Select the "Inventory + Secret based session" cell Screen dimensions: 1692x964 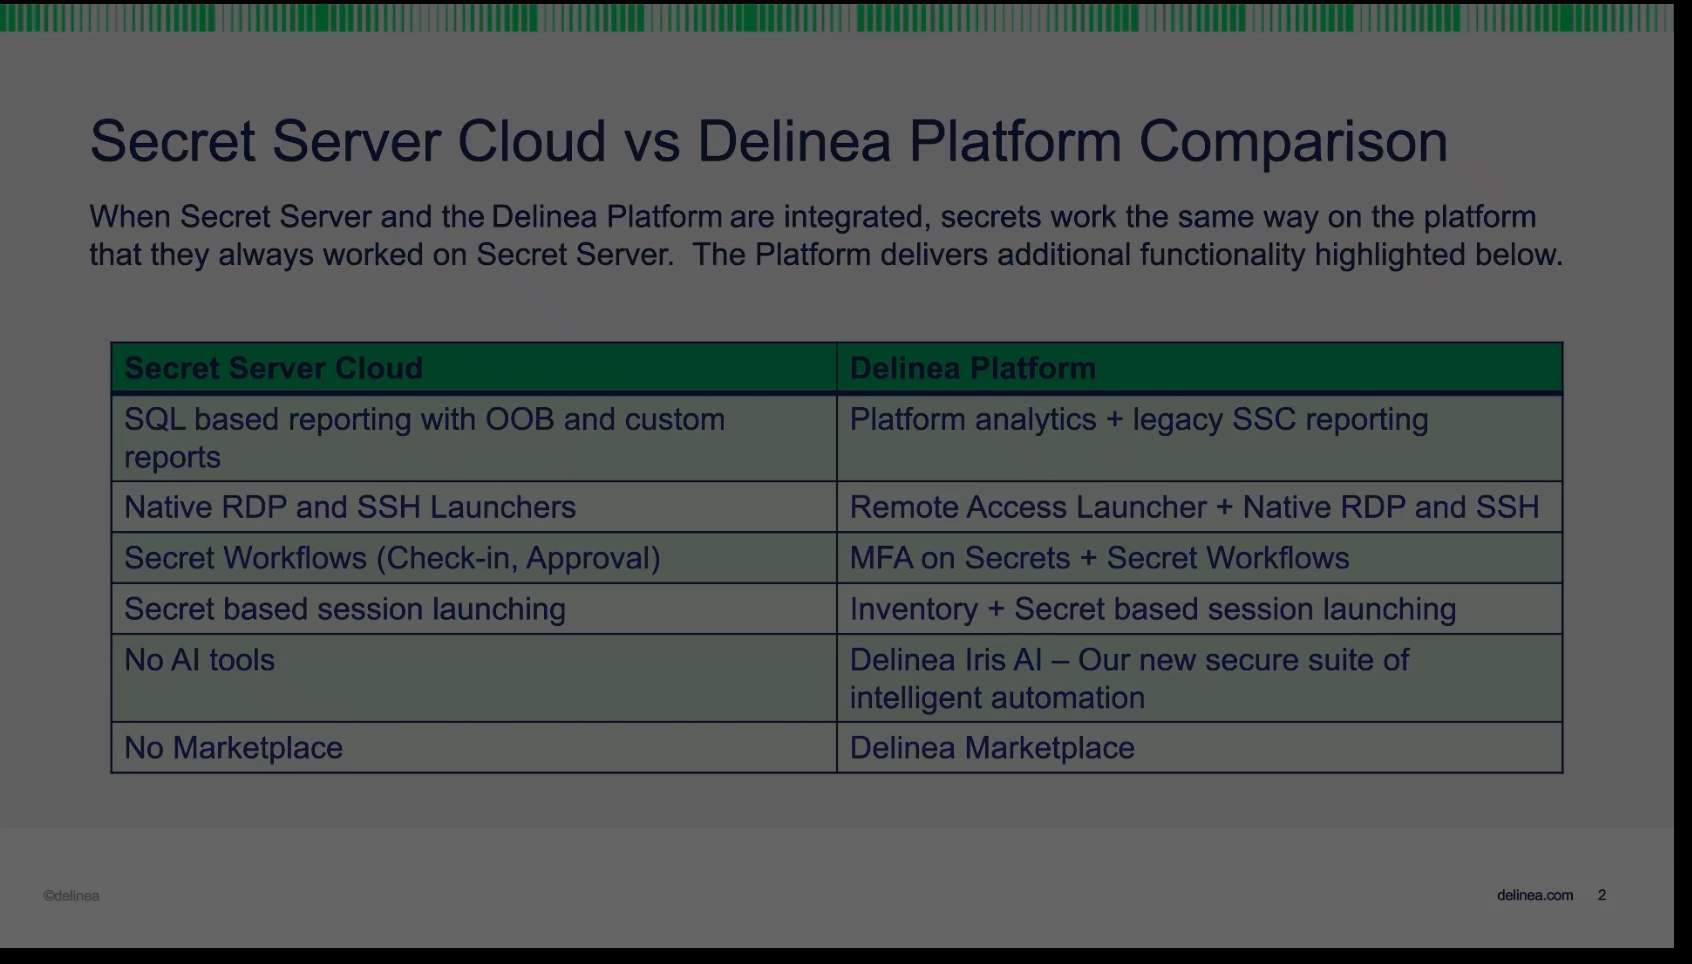point(1152,609)
